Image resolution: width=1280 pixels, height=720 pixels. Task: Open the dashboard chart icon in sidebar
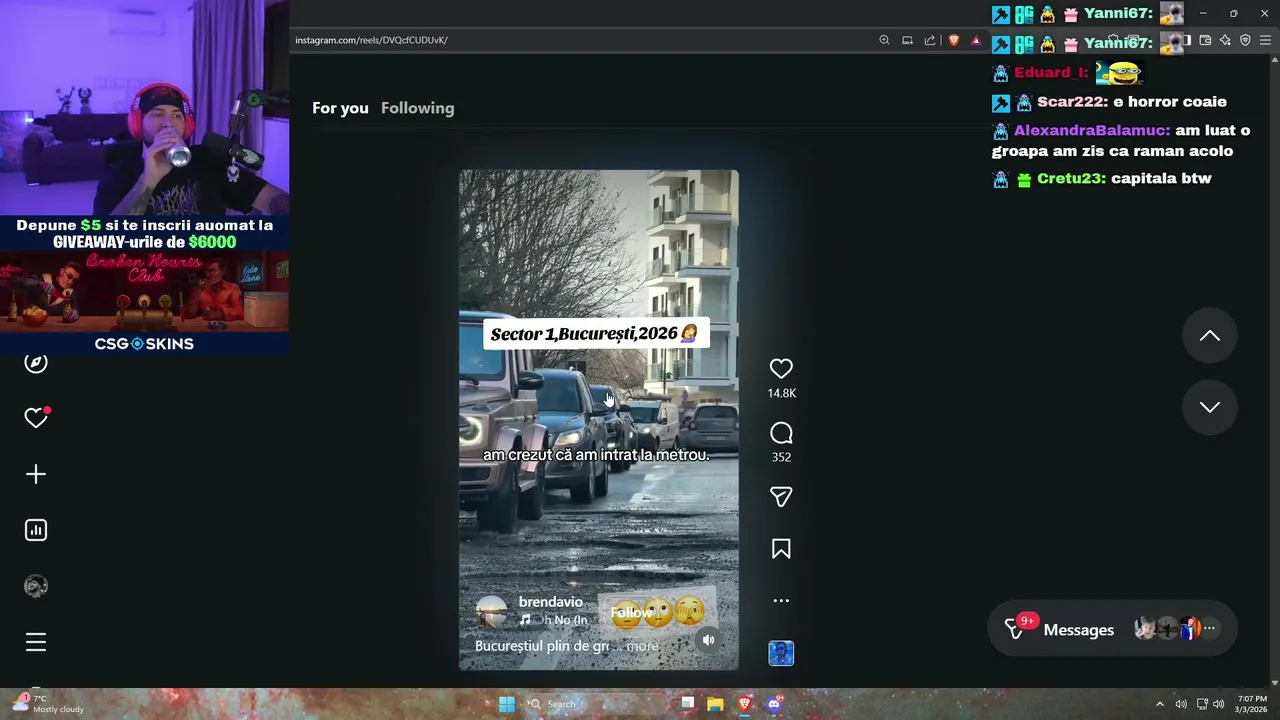click(x=36, y=530)
